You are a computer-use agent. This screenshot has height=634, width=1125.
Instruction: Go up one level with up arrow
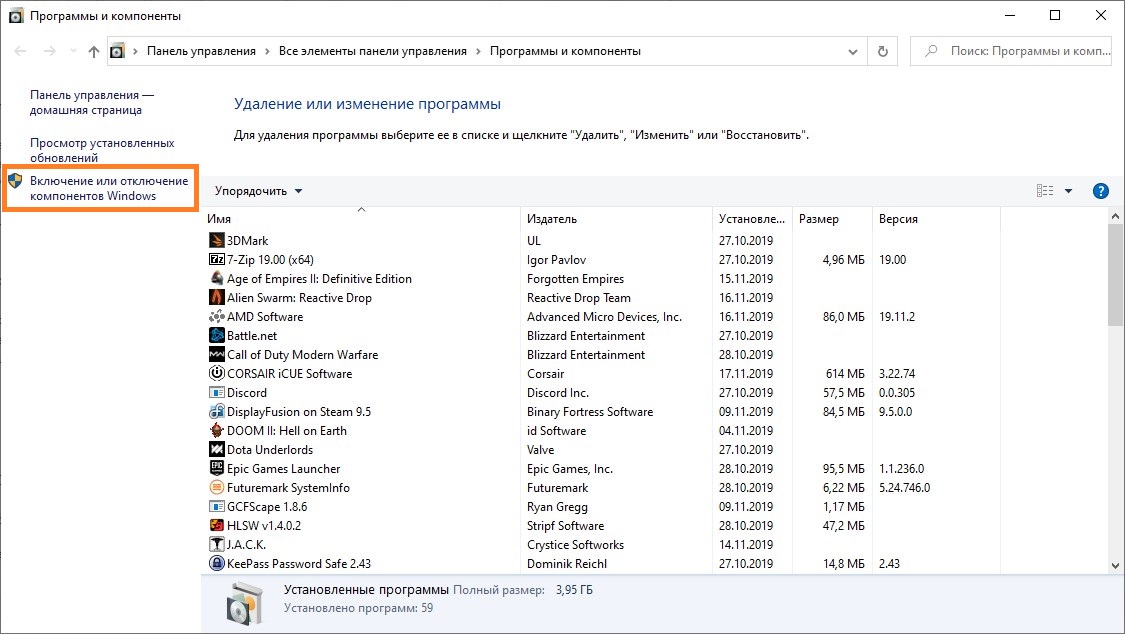point(94,51)
